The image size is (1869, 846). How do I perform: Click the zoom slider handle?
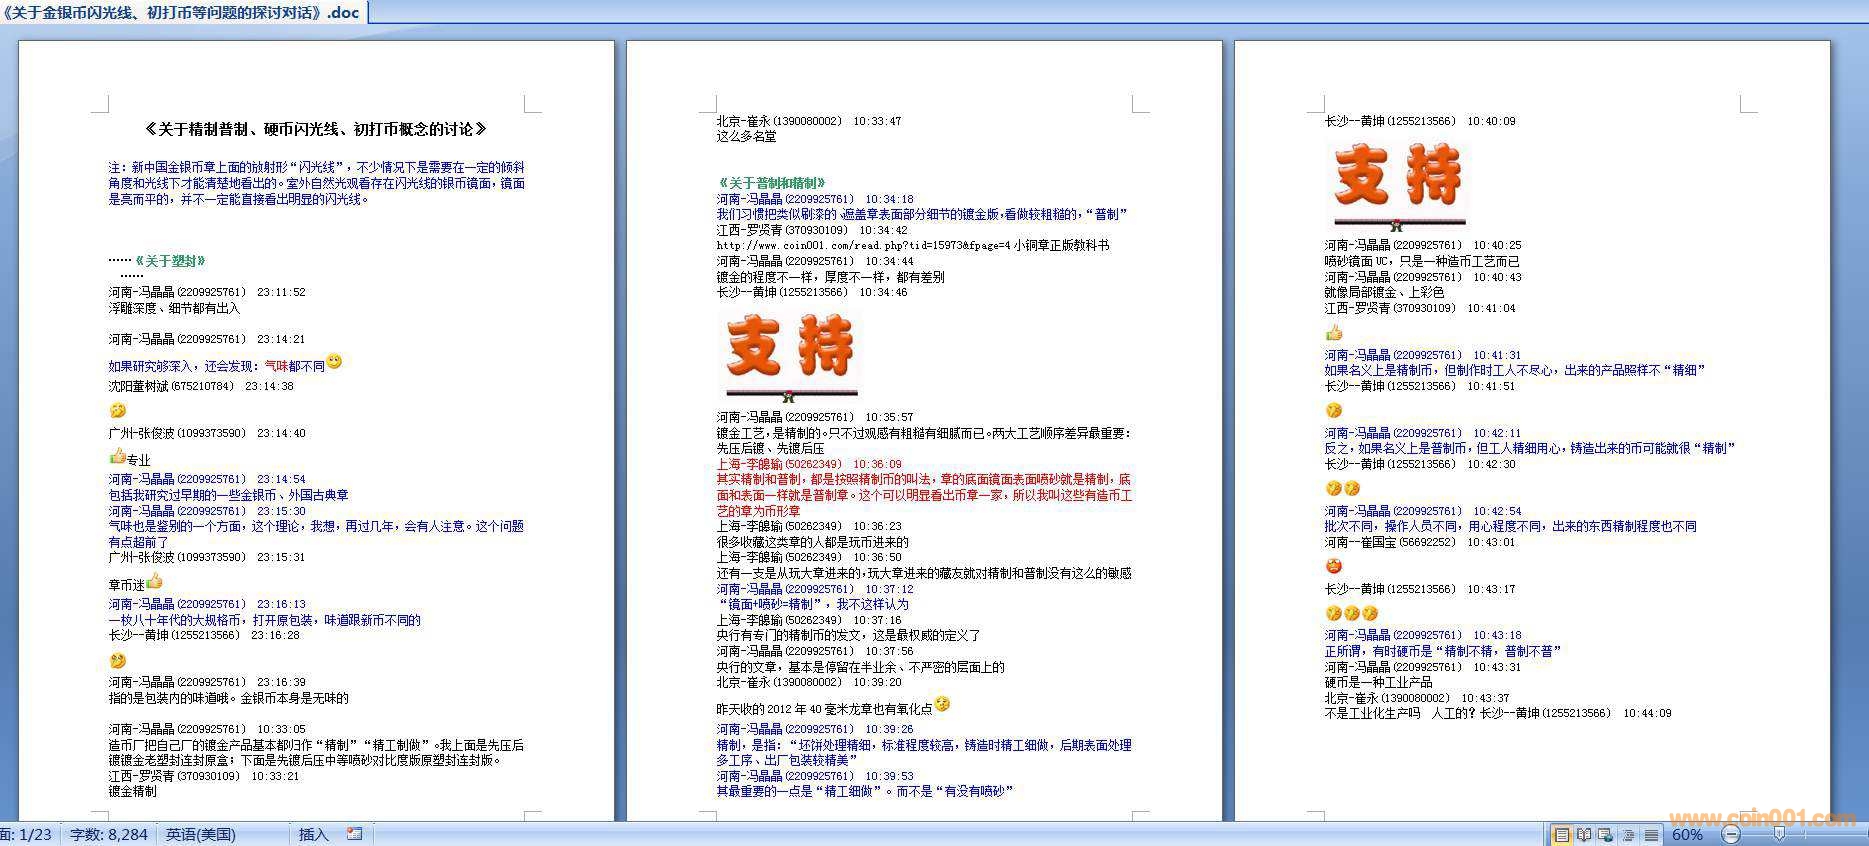click(x=1779, y=835)
